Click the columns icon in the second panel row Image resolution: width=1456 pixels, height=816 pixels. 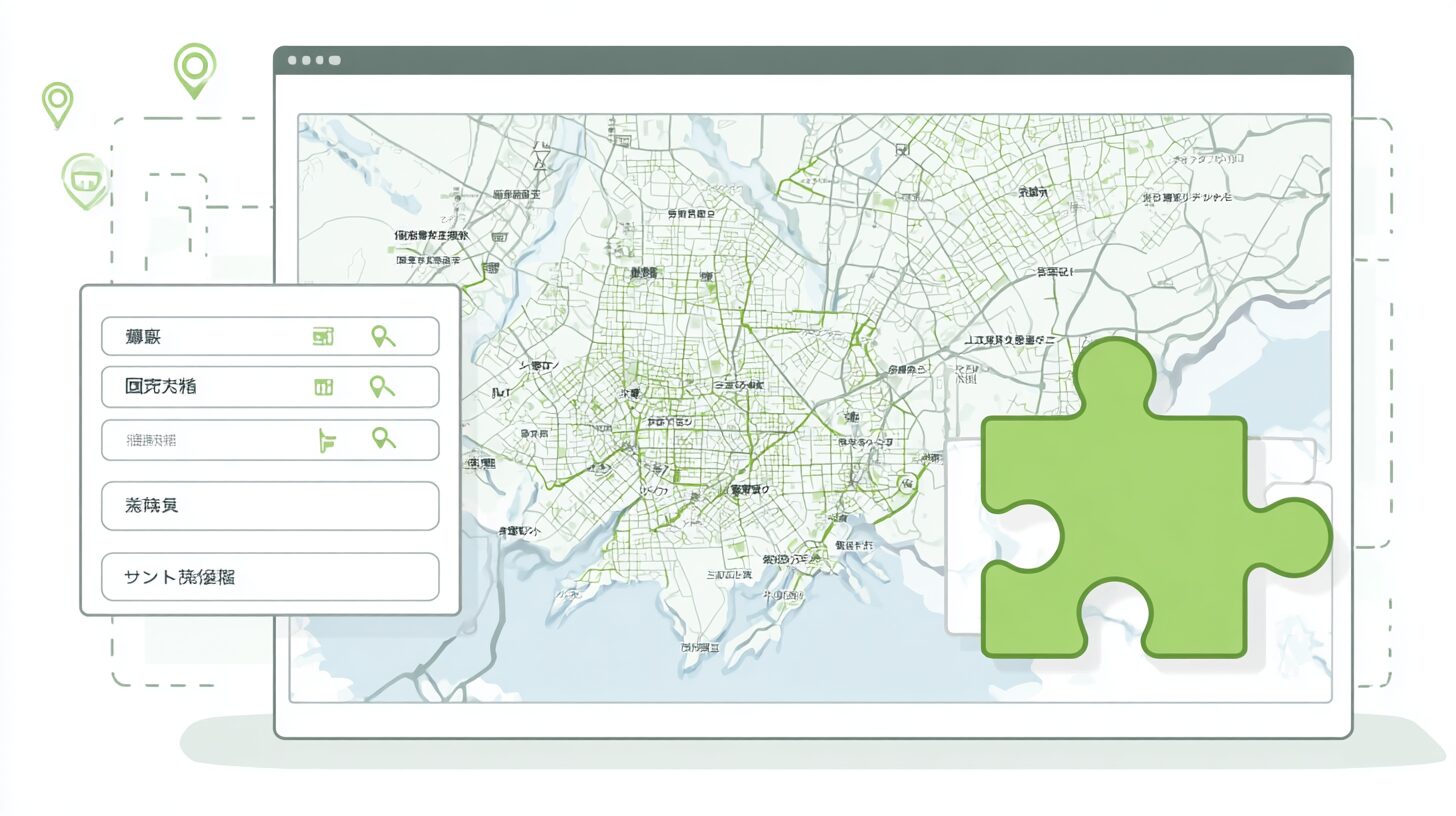323,387
